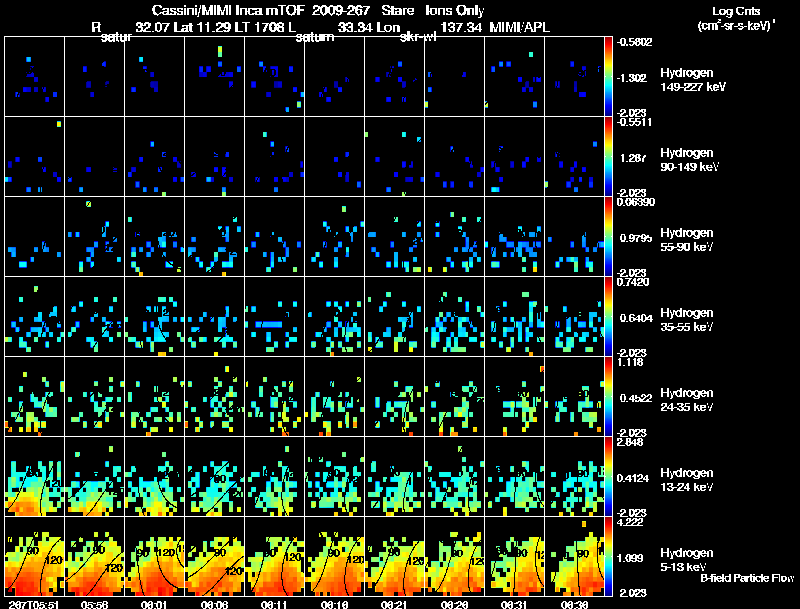The width and height of the screenshot is (800, 609).
Task: Select the Hydrogen 35-55 keV row label
Action: coord(687,320)
